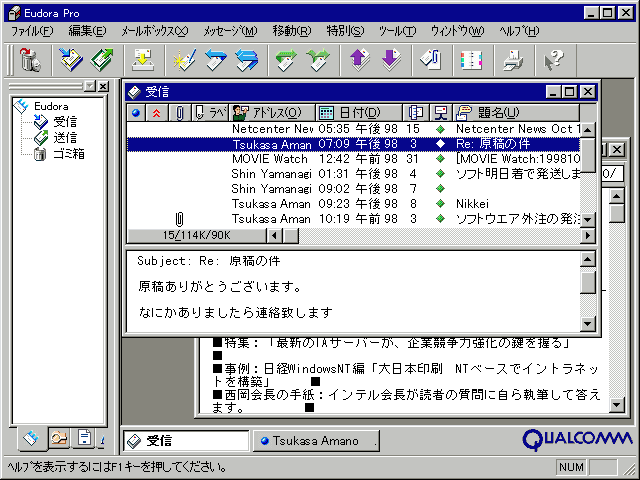Select the Eudora root tree node
Viewport: 640px width, 480px height.
point(51,107)
